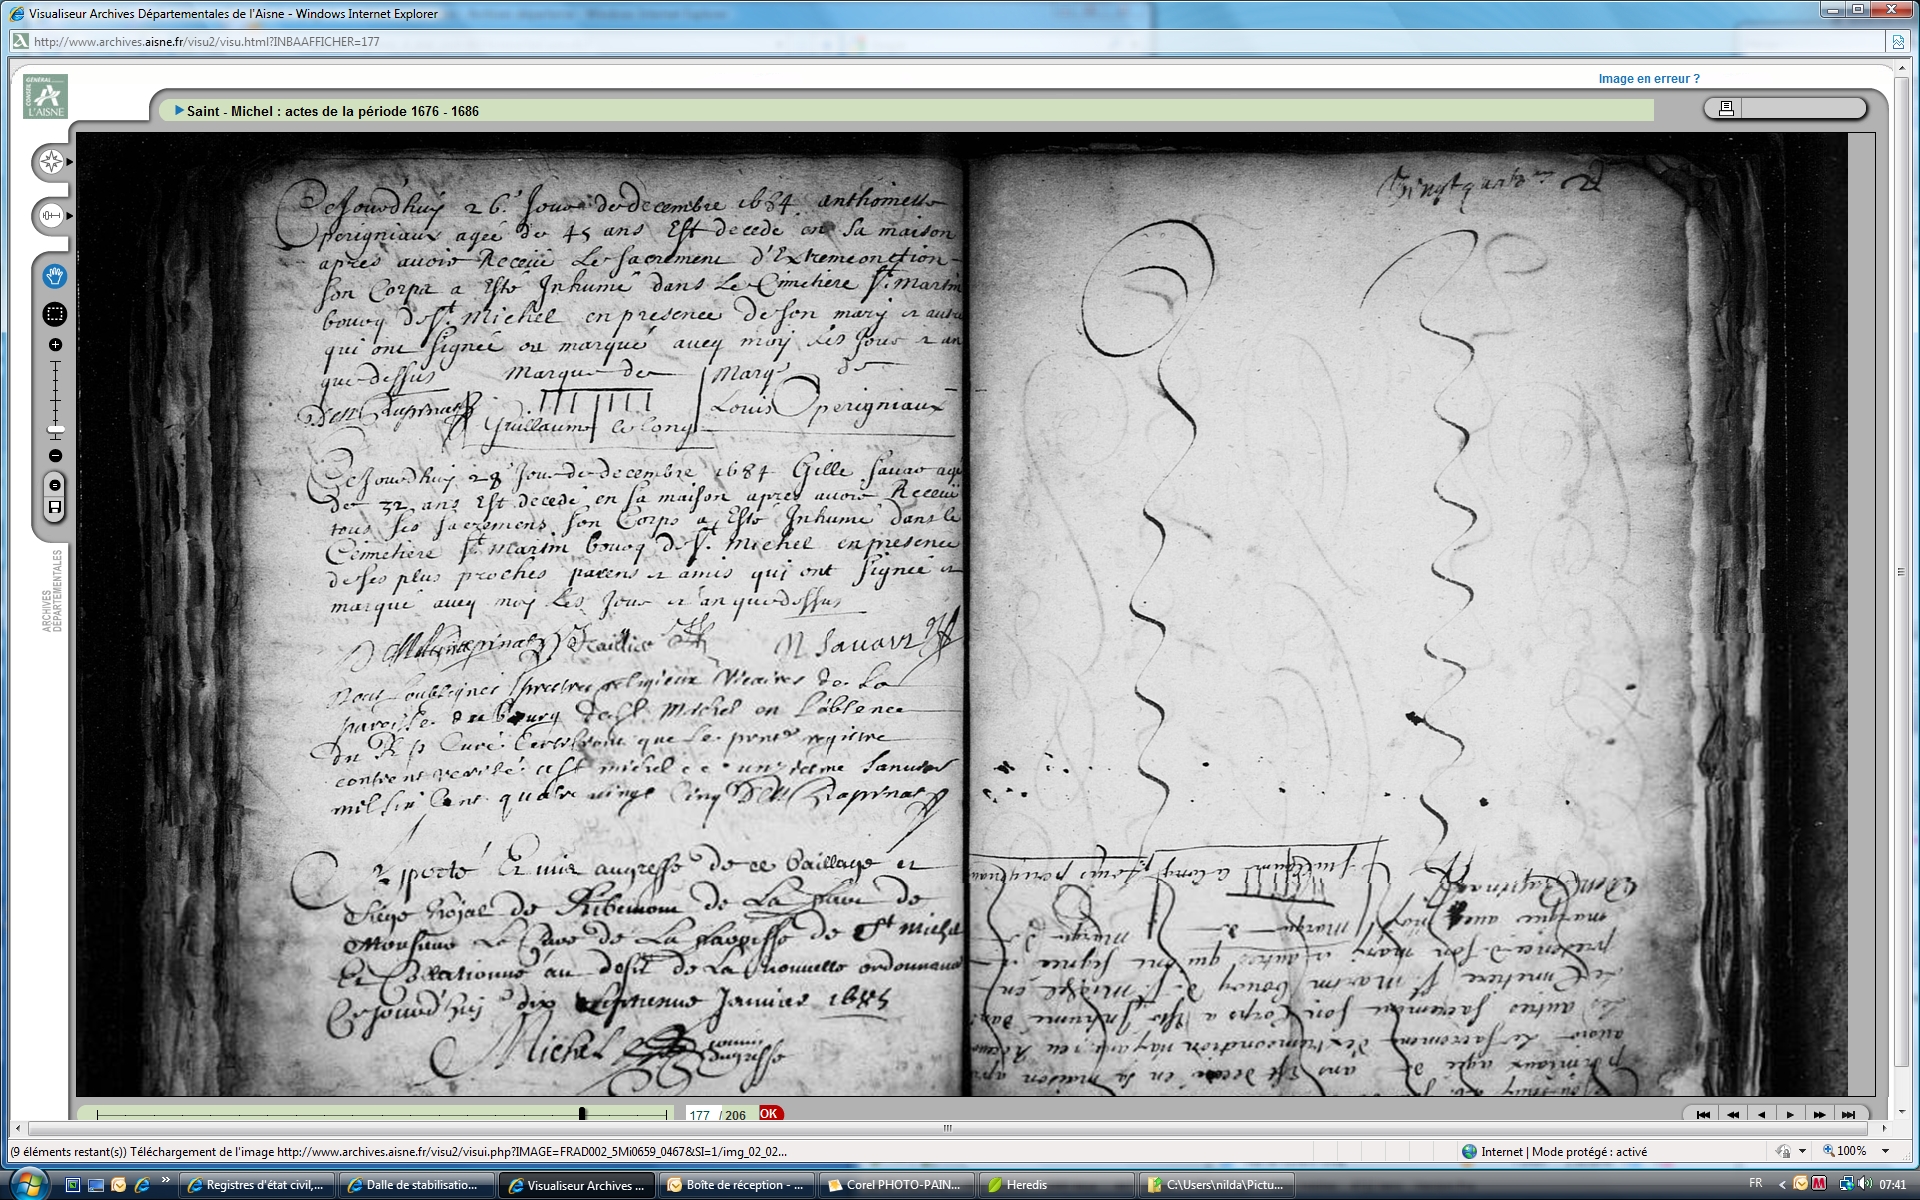Click the 'Image en erreur ?' link
1920x1200 pixels.
pos(1648,79)
